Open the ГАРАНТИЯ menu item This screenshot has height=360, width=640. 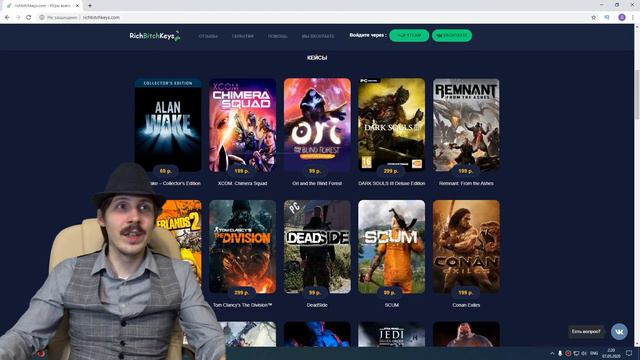tap(242, 36)
